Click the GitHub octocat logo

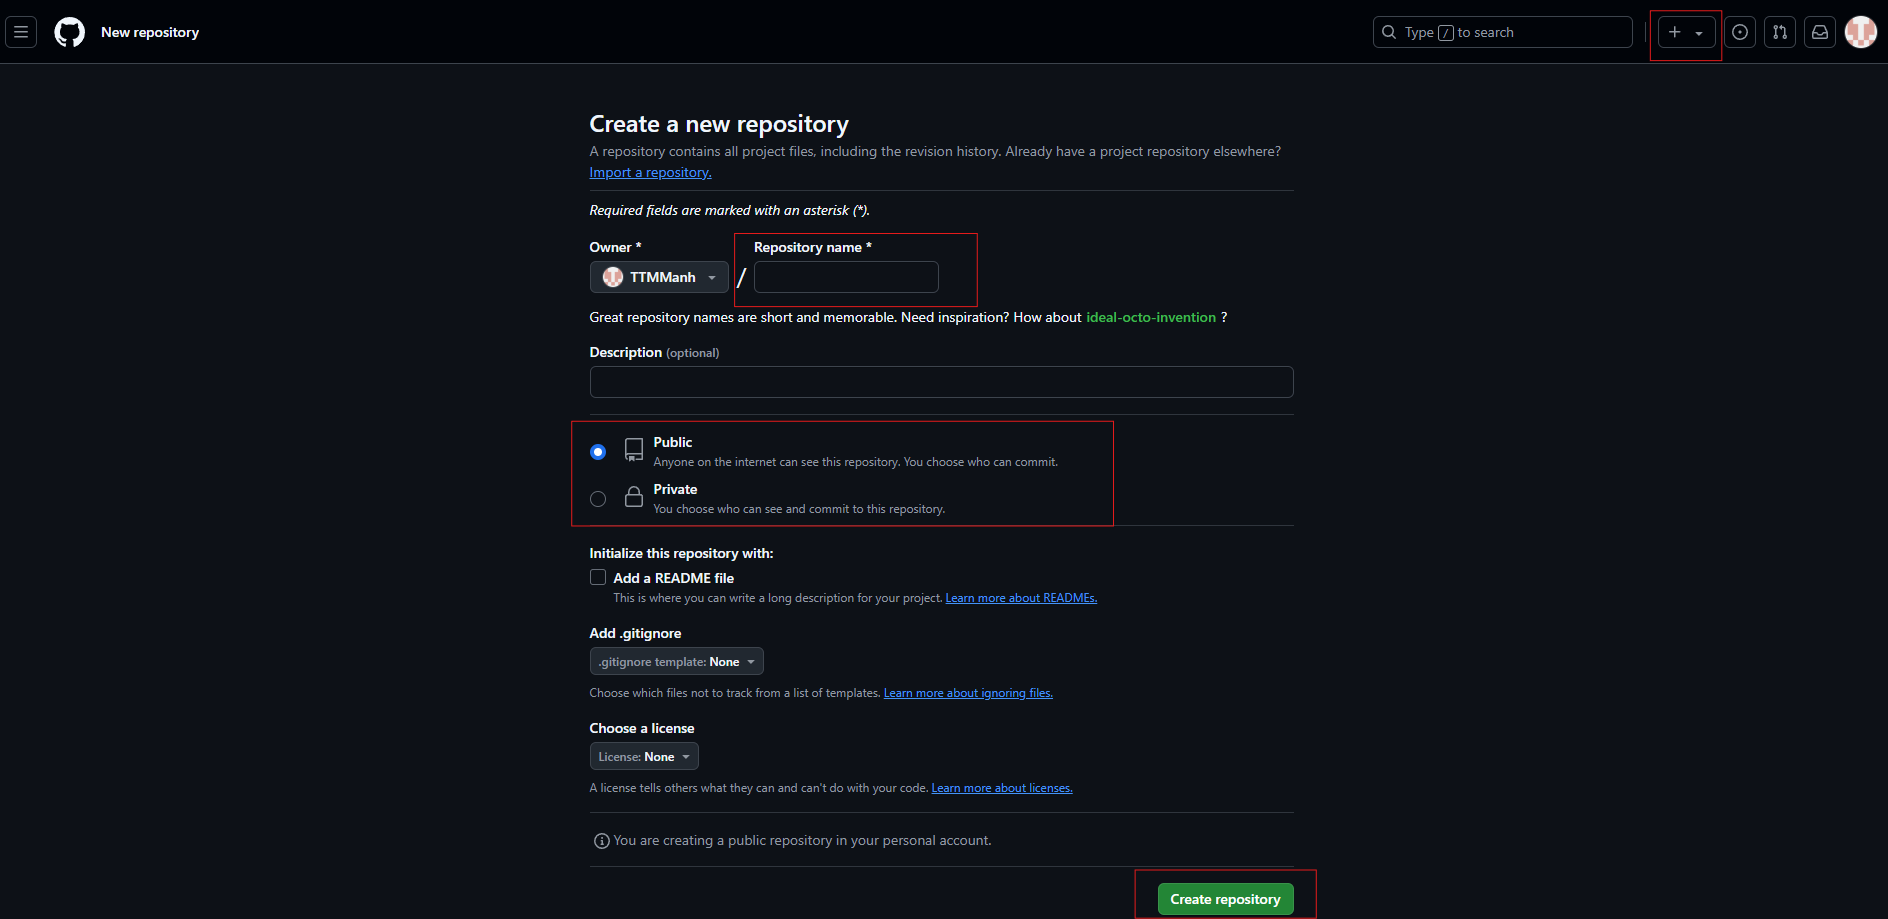tap(70, 32)
